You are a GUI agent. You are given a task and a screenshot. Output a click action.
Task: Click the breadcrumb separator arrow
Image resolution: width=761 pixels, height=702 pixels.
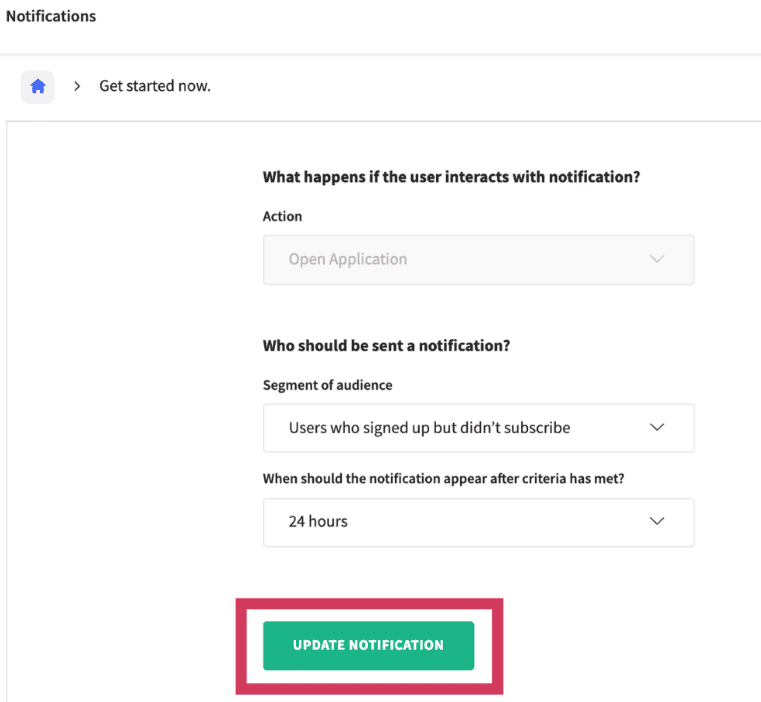(x=77, y=87)
